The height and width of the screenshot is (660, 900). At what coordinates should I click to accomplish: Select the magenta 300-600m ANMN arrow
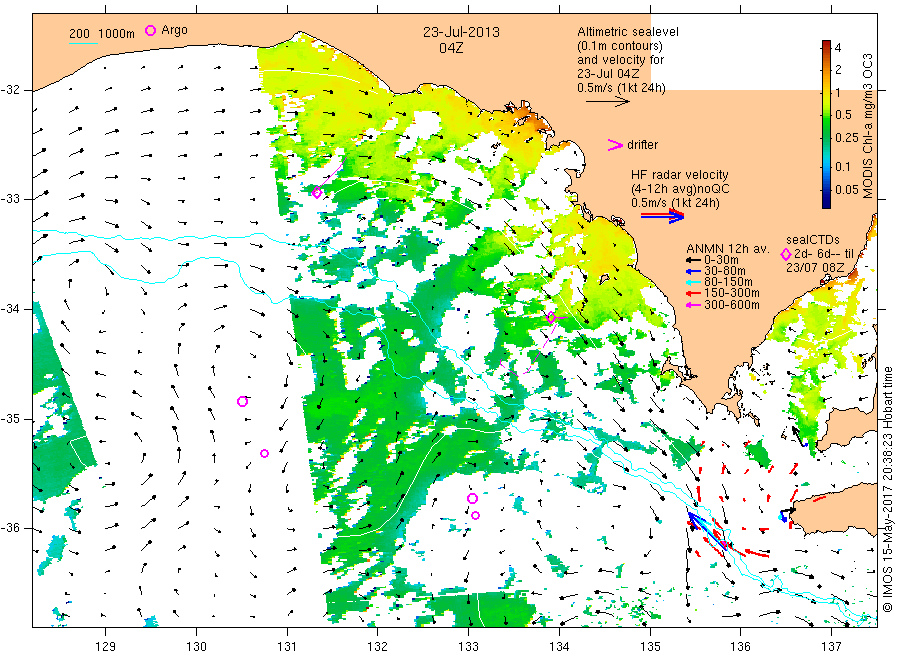pos(693,305)
